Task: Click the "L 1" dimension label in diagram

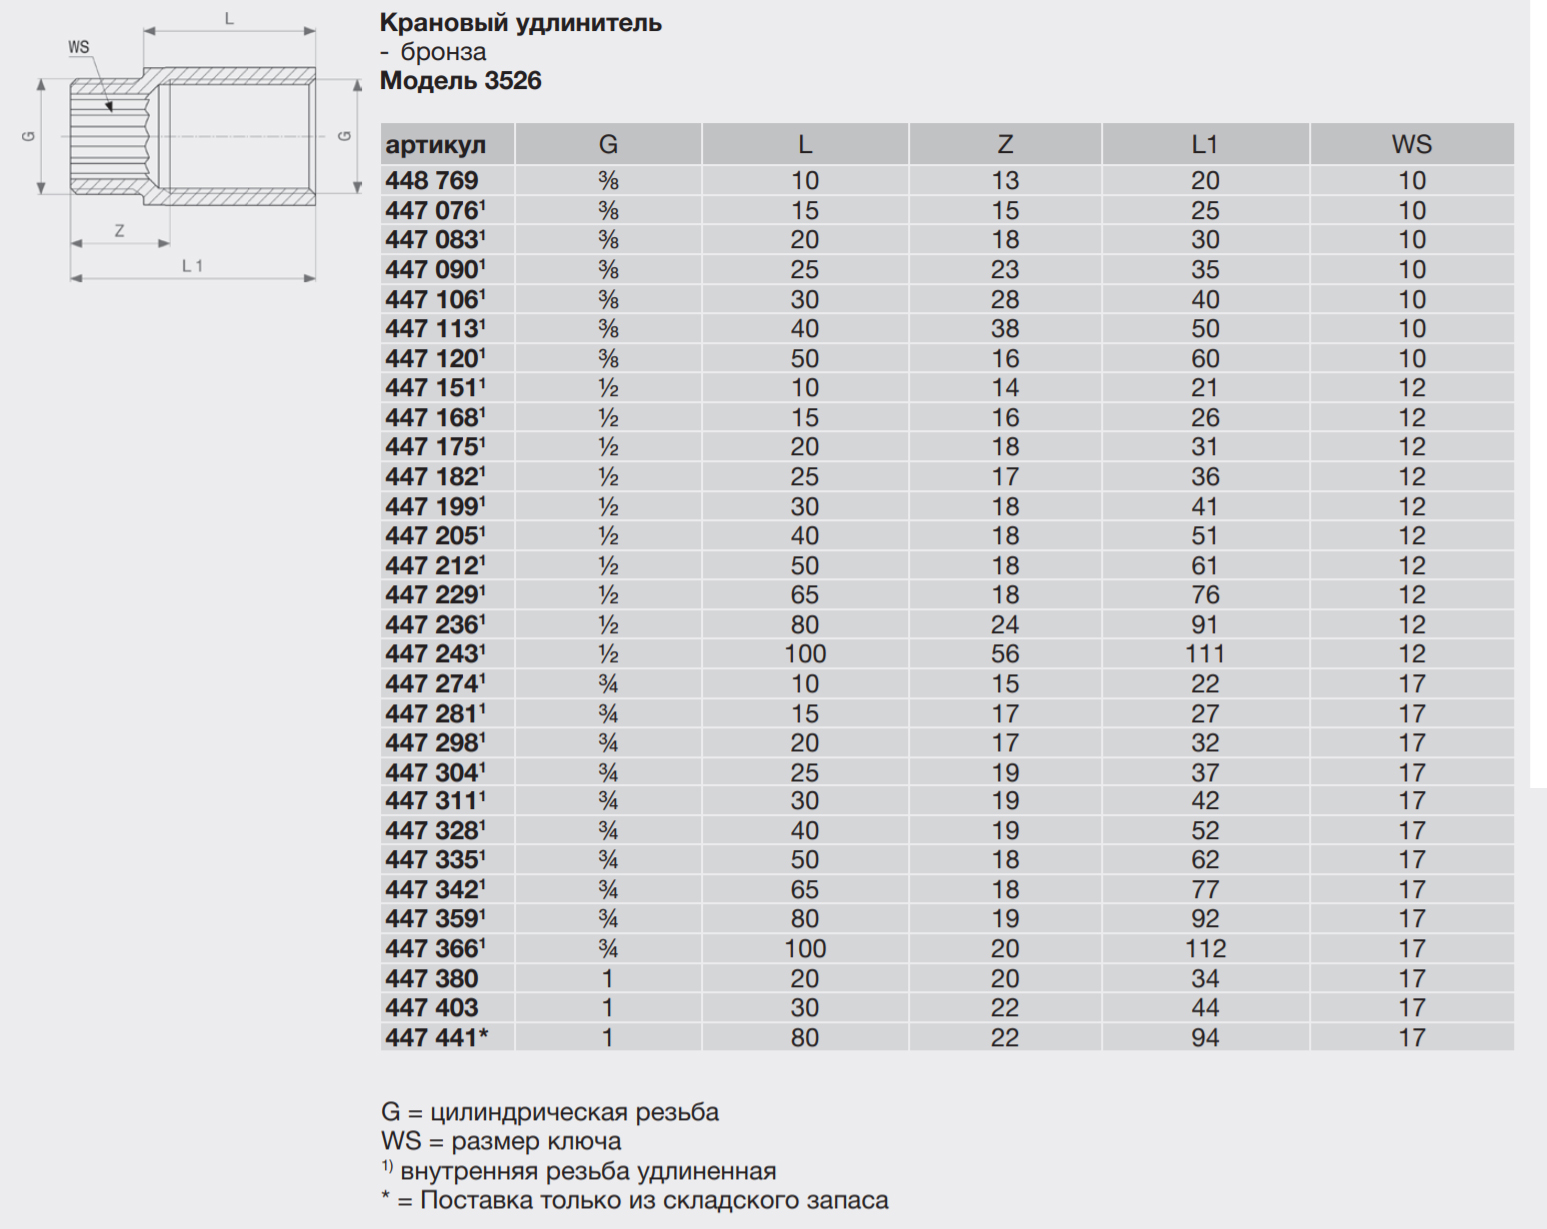Action: click(192, 266)
